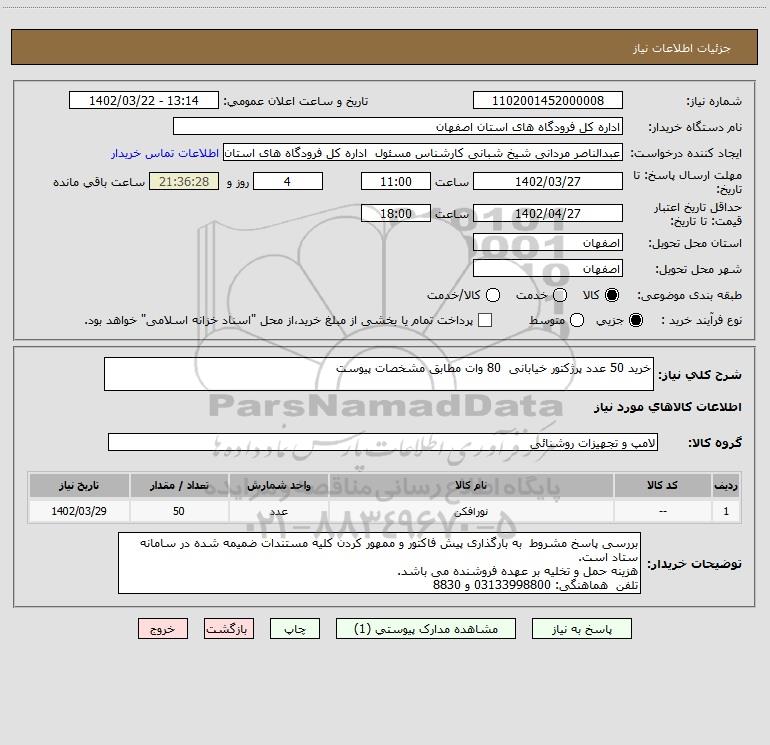Click the row number cell 1
Screen dimensions: 770x745
726,511
